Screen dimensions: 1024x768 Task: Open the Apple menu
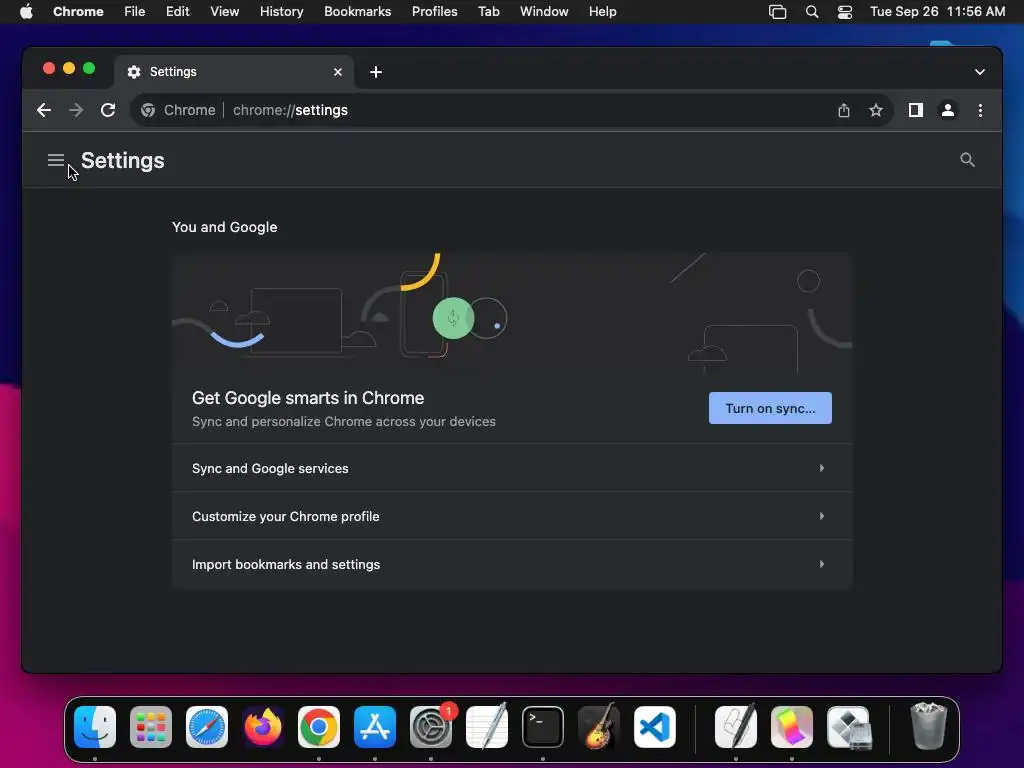point(26,12)
